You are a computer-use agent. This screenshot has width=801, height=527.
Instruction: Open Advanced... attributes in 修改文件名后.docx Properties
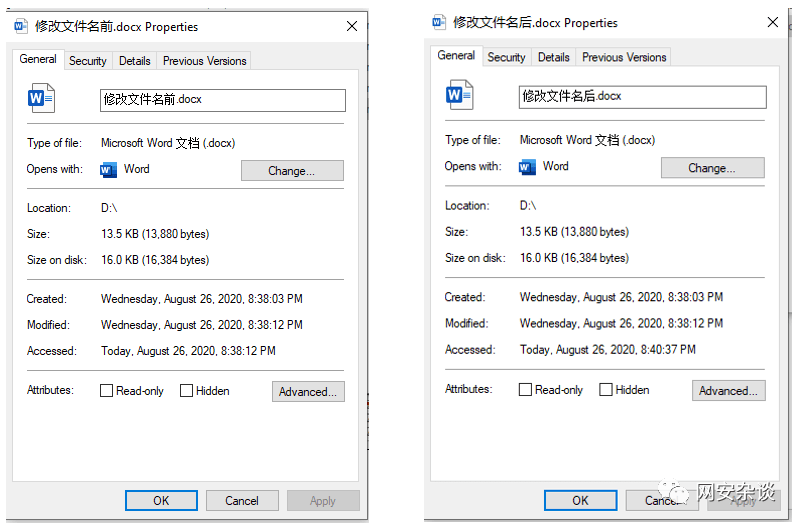(728, 391)
